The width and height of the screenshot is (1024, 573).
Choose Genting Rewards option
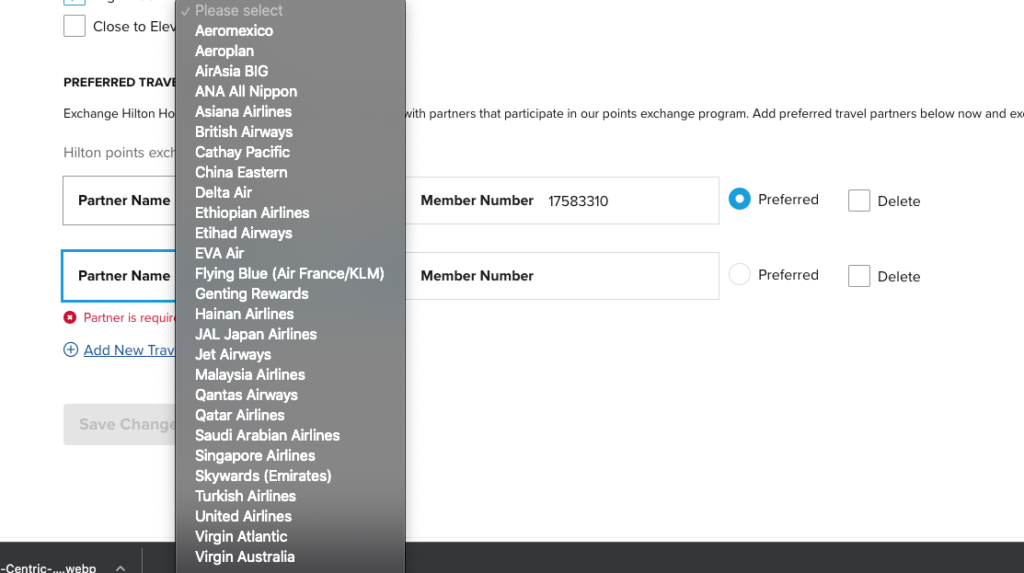pos(291,294)
